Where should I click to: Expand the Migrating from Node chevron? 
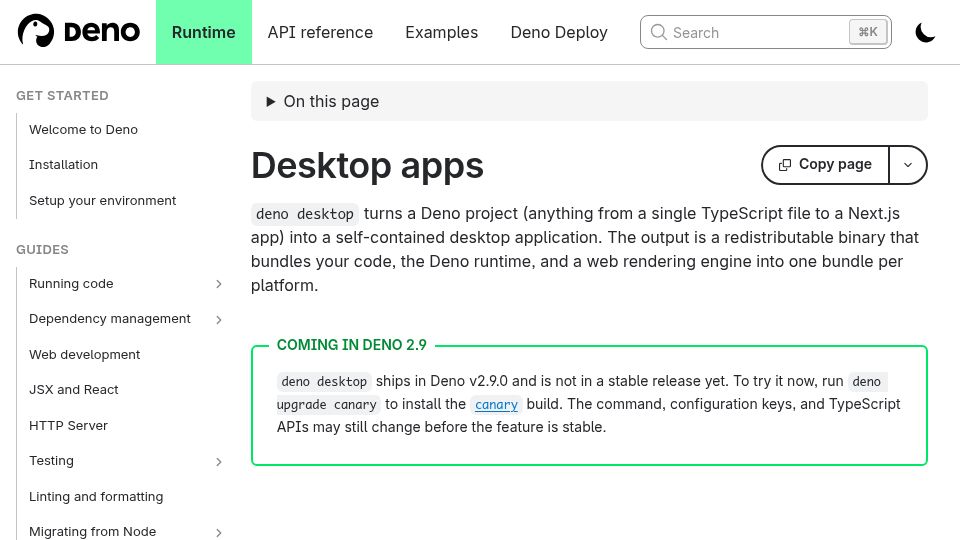[219, 533]
